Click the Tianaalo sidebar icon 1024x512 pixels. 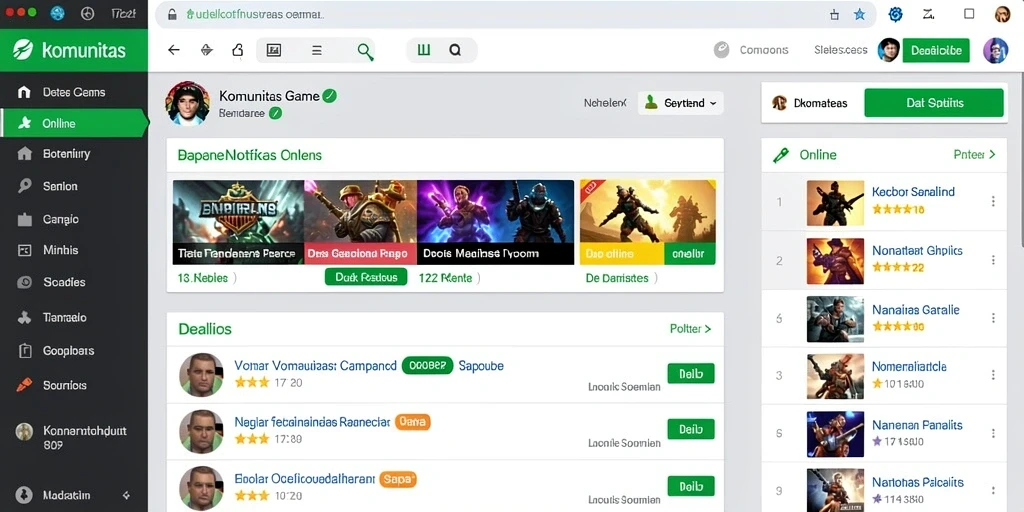(x=24, y=318)
